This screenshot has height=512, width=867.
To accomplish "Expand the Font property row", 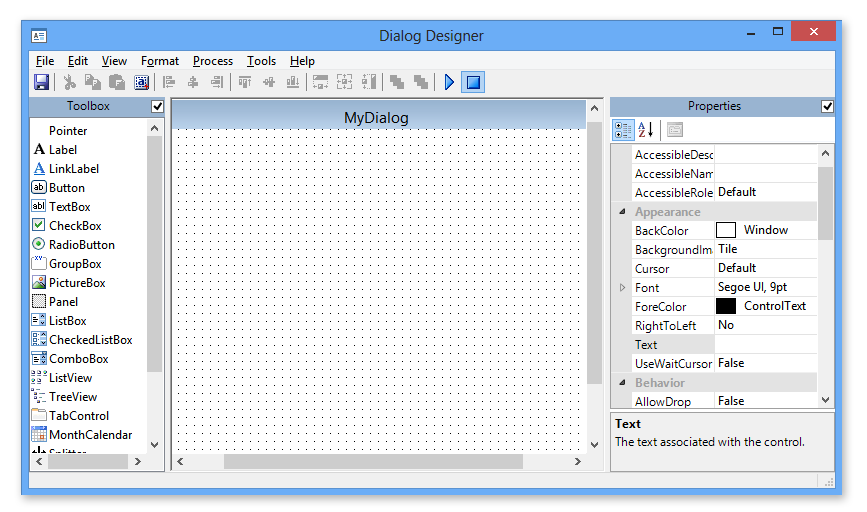I will click(x=622, y=288).
